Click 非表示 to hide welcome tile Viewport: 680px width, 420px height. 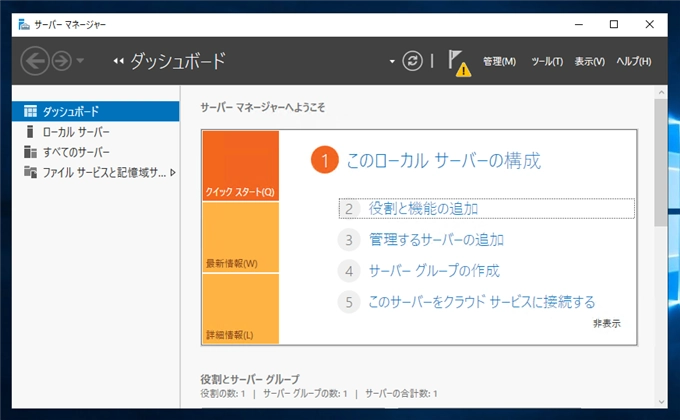tap(607, 323)
